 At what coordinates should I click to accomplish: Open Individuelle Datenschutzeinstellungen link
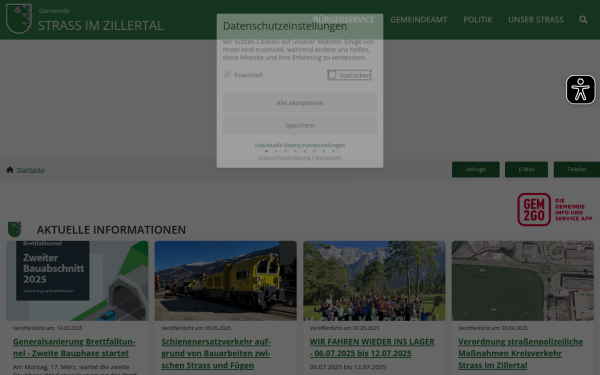click(300, 145)
